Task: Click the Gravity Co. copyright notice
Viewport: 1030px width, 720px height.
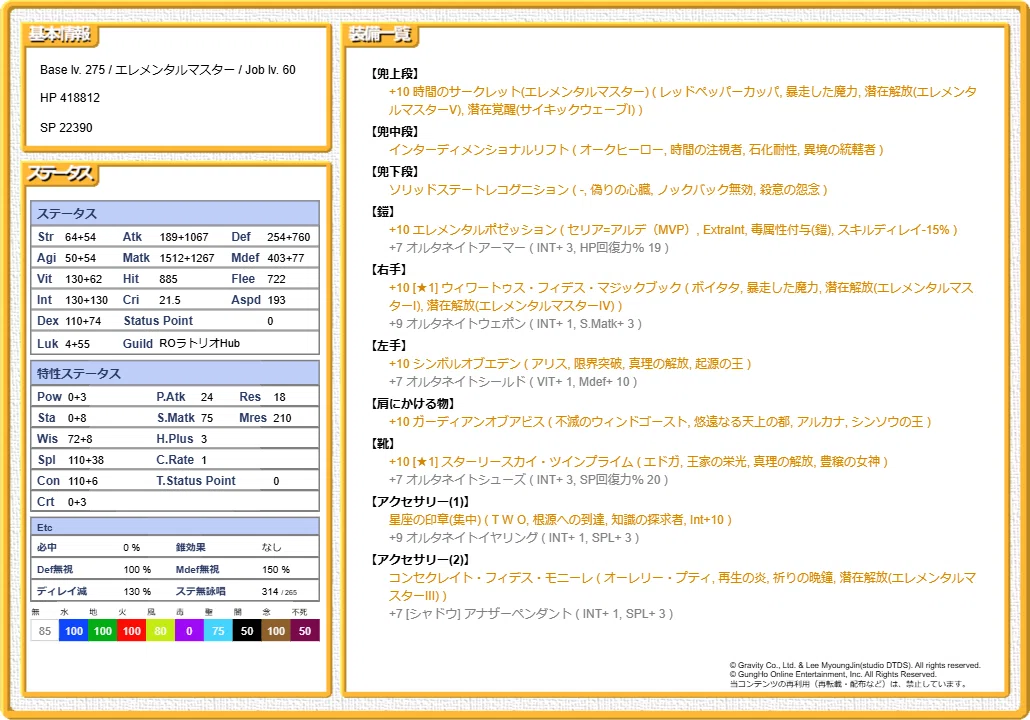Action: click(855, 665)
